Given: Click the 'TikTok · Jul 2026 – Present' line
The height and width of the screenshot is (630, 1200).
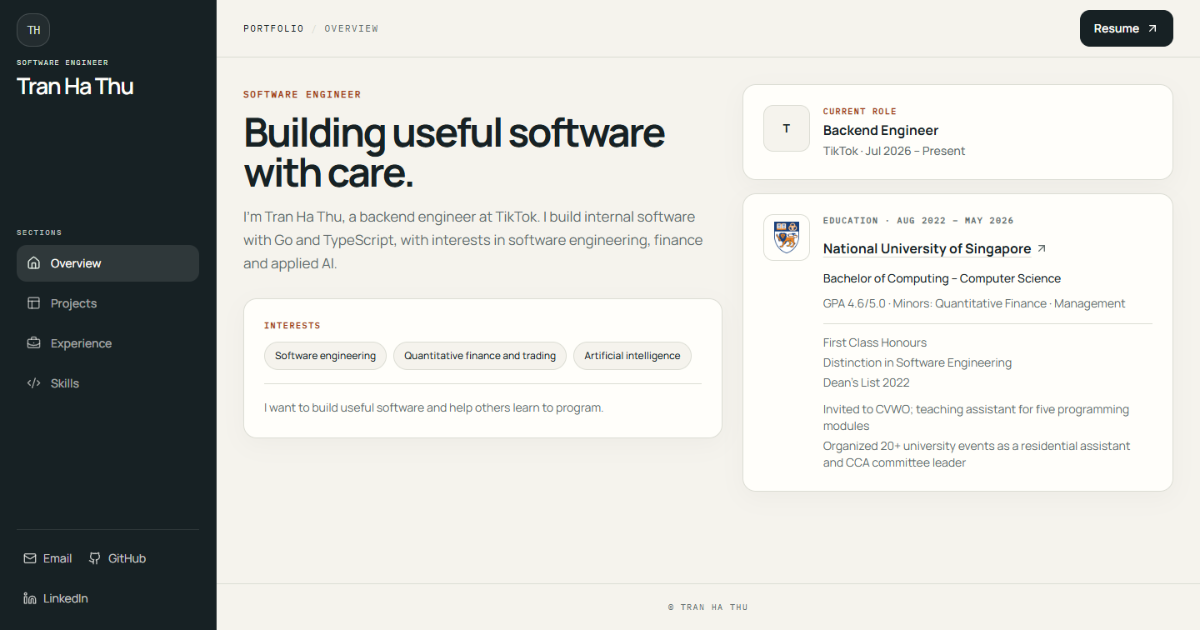Looking at the screenshot, I should [x=894, y=151].
